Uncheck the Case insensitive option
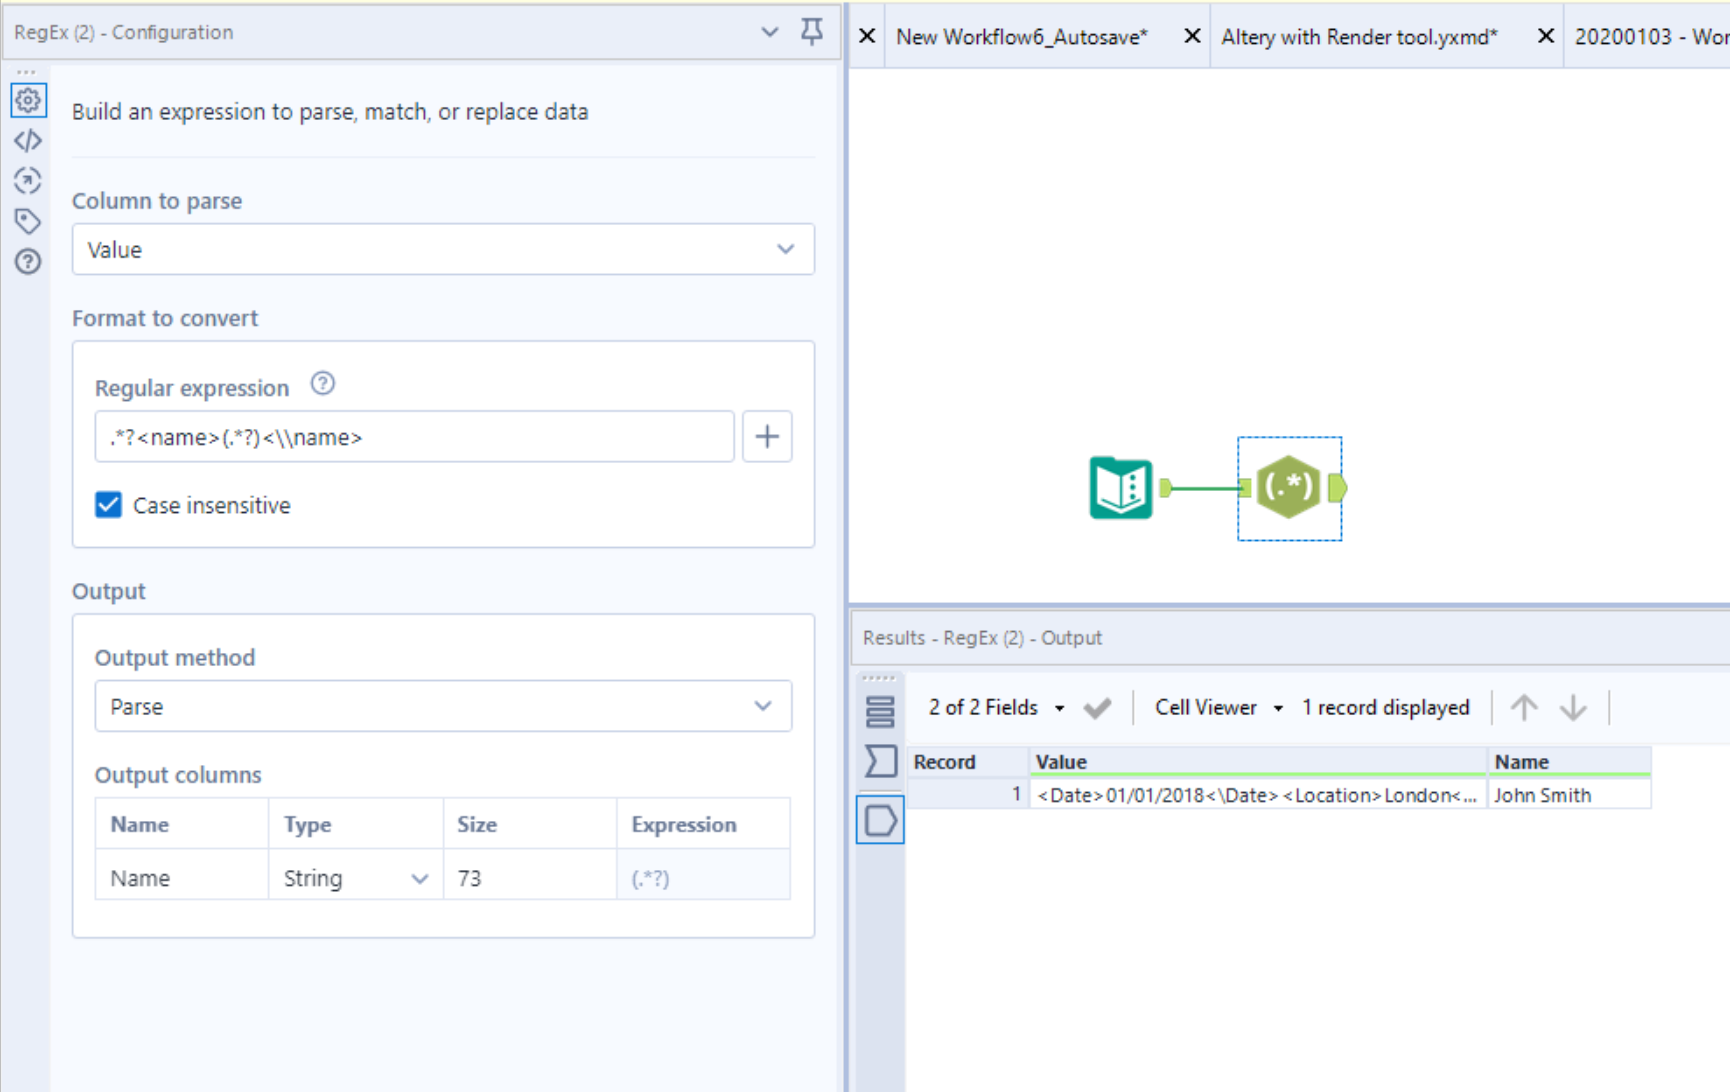The image size is (1730, 1092). 108,504
